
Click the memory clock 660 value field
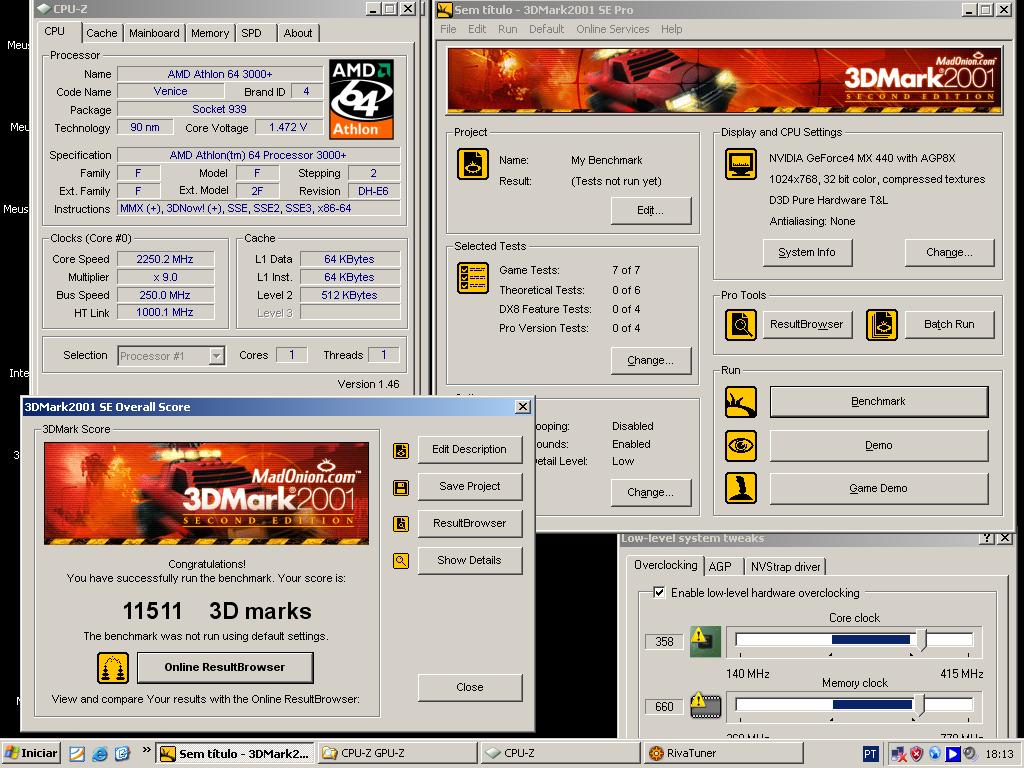[x=664, y=707]
